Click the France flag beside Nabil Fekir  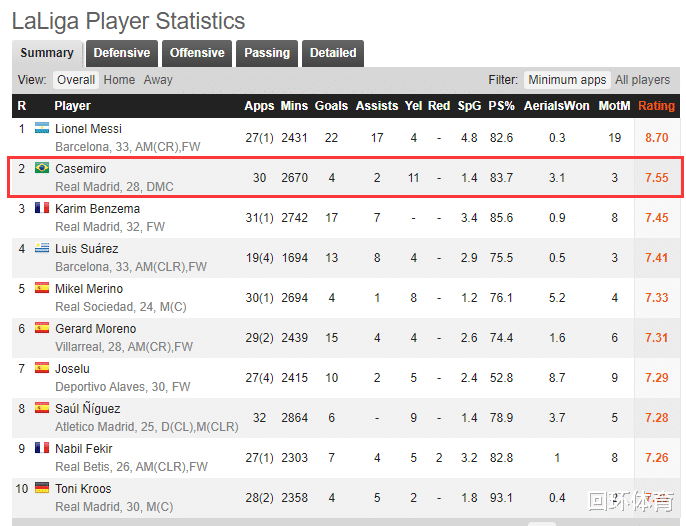[42, 448]
